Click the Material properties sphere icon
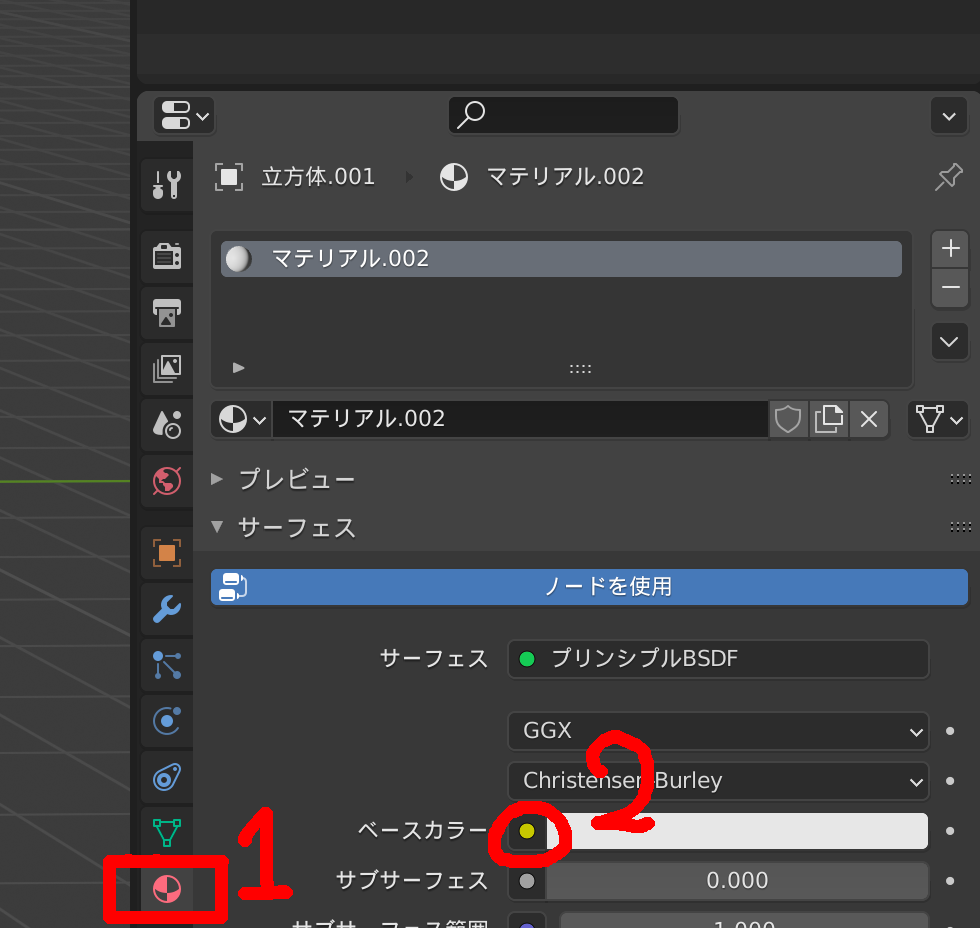The height and width of the screenshot is (928, 980). coord(166,888)
